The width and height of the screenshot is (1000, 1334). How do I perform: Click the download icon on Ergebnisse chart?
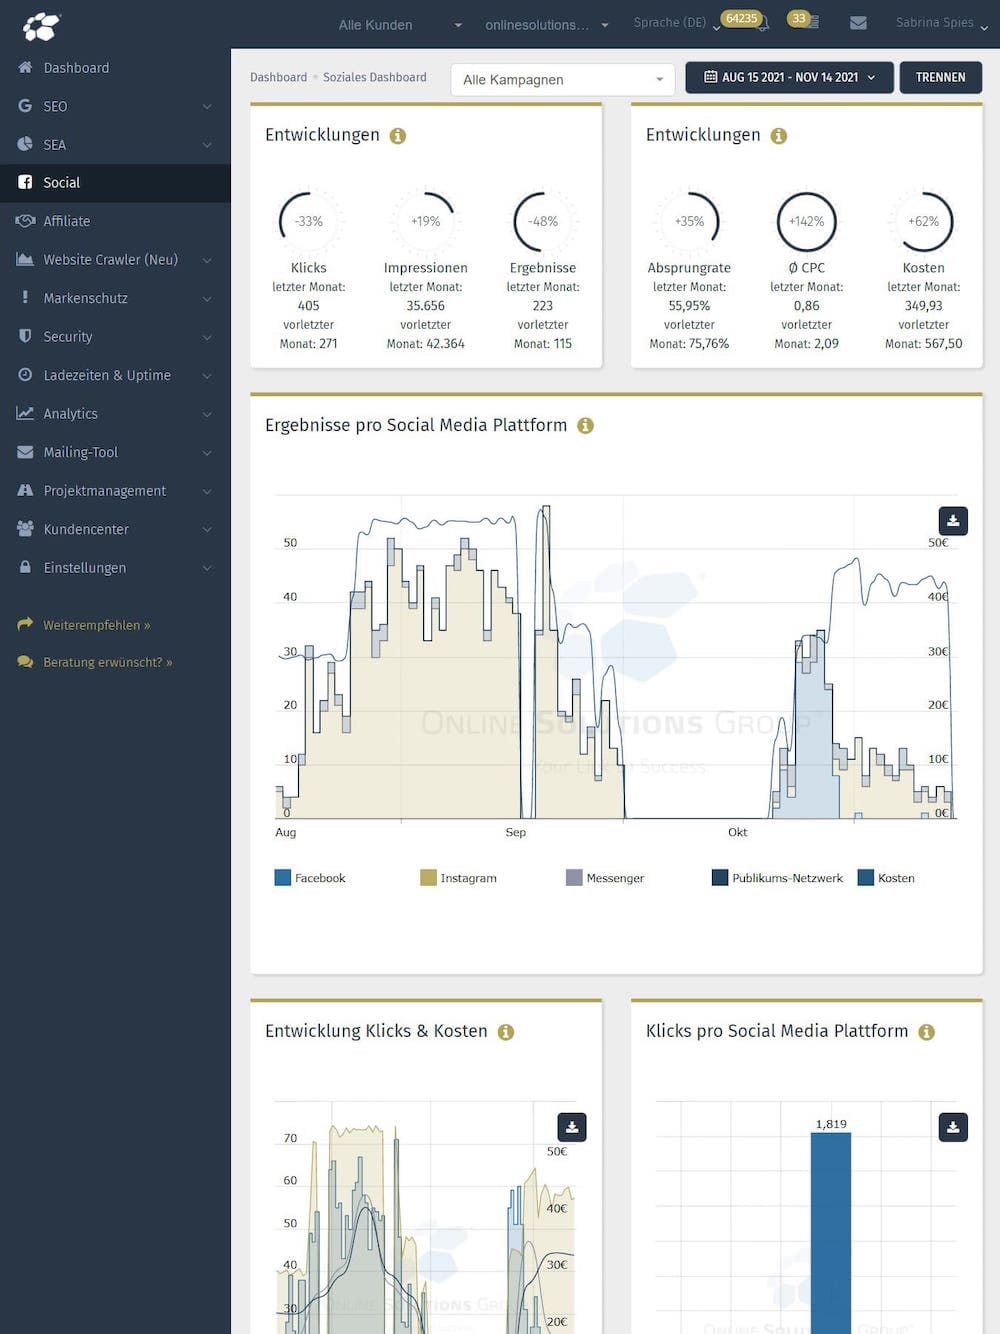pos(953,520)
